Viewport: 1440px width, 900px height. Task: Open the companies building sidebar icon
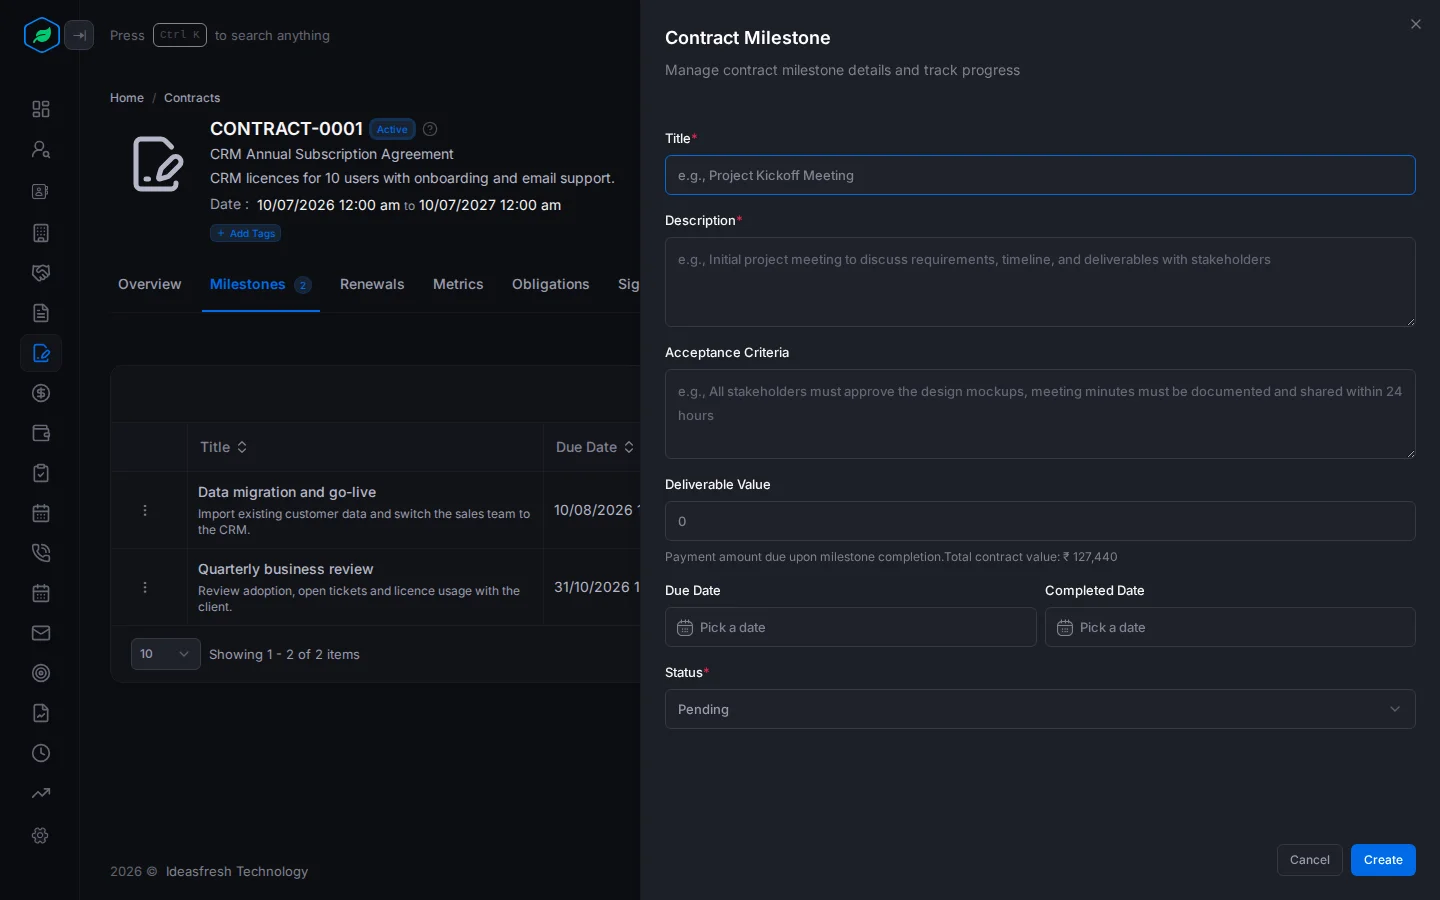tap(41, 233)
